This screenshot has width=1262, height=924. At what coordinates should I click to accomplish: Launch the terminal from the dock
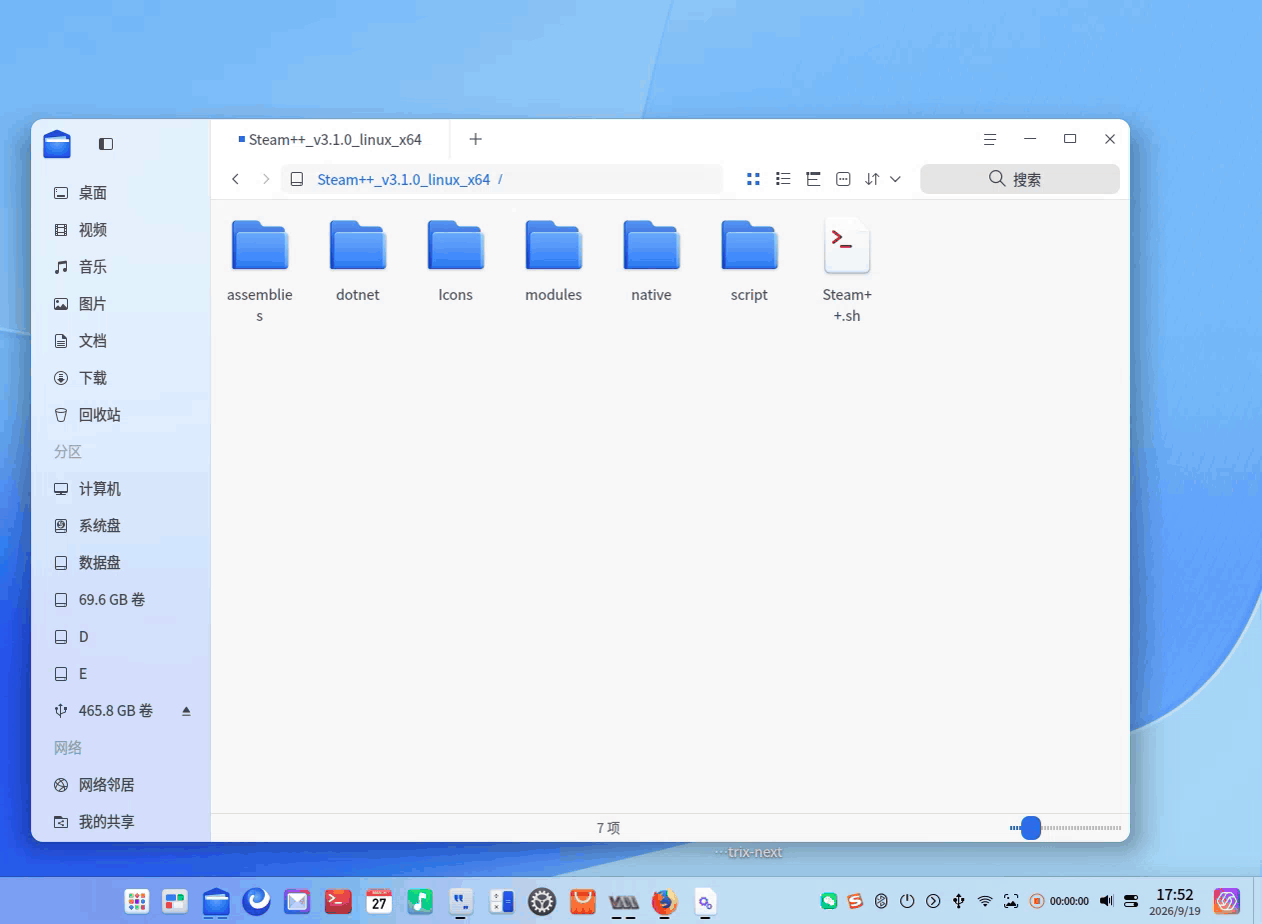[x=338, y=902]
